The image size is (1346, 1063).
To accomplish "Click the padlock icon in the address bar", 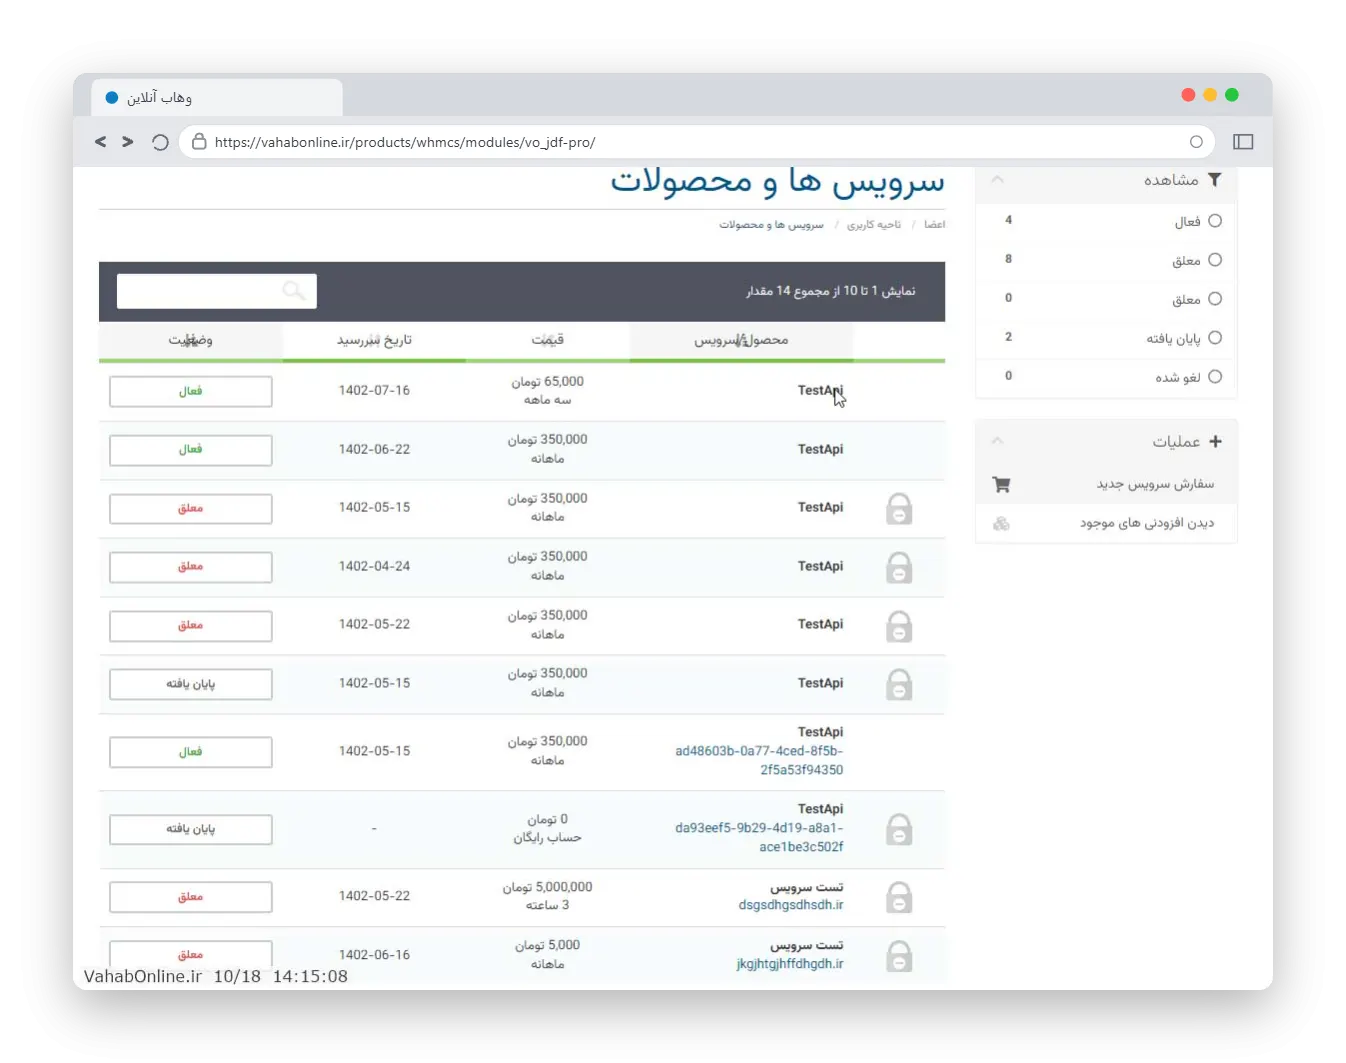I will [x=199, y=142].
